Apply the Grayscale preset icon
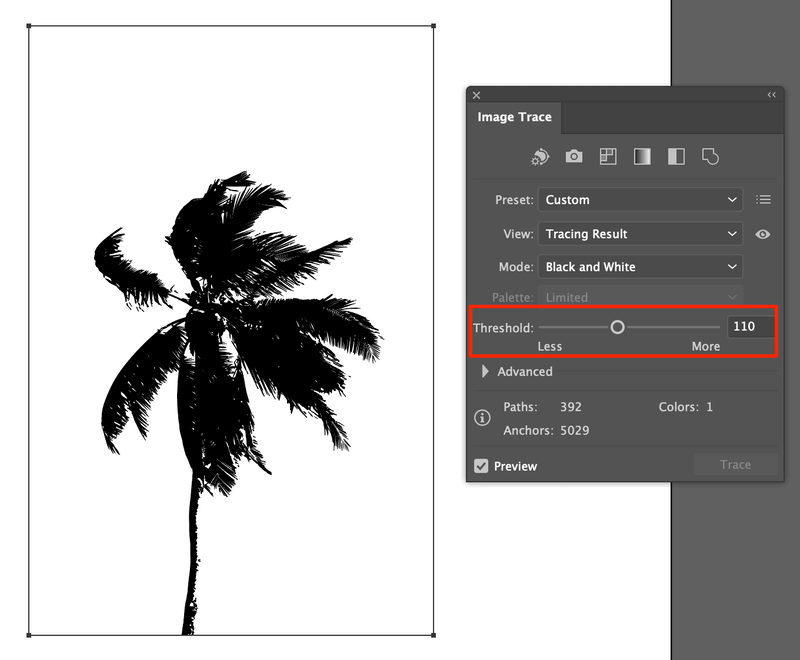This screenshot has height=660, width=800. [x=642, y=157]
